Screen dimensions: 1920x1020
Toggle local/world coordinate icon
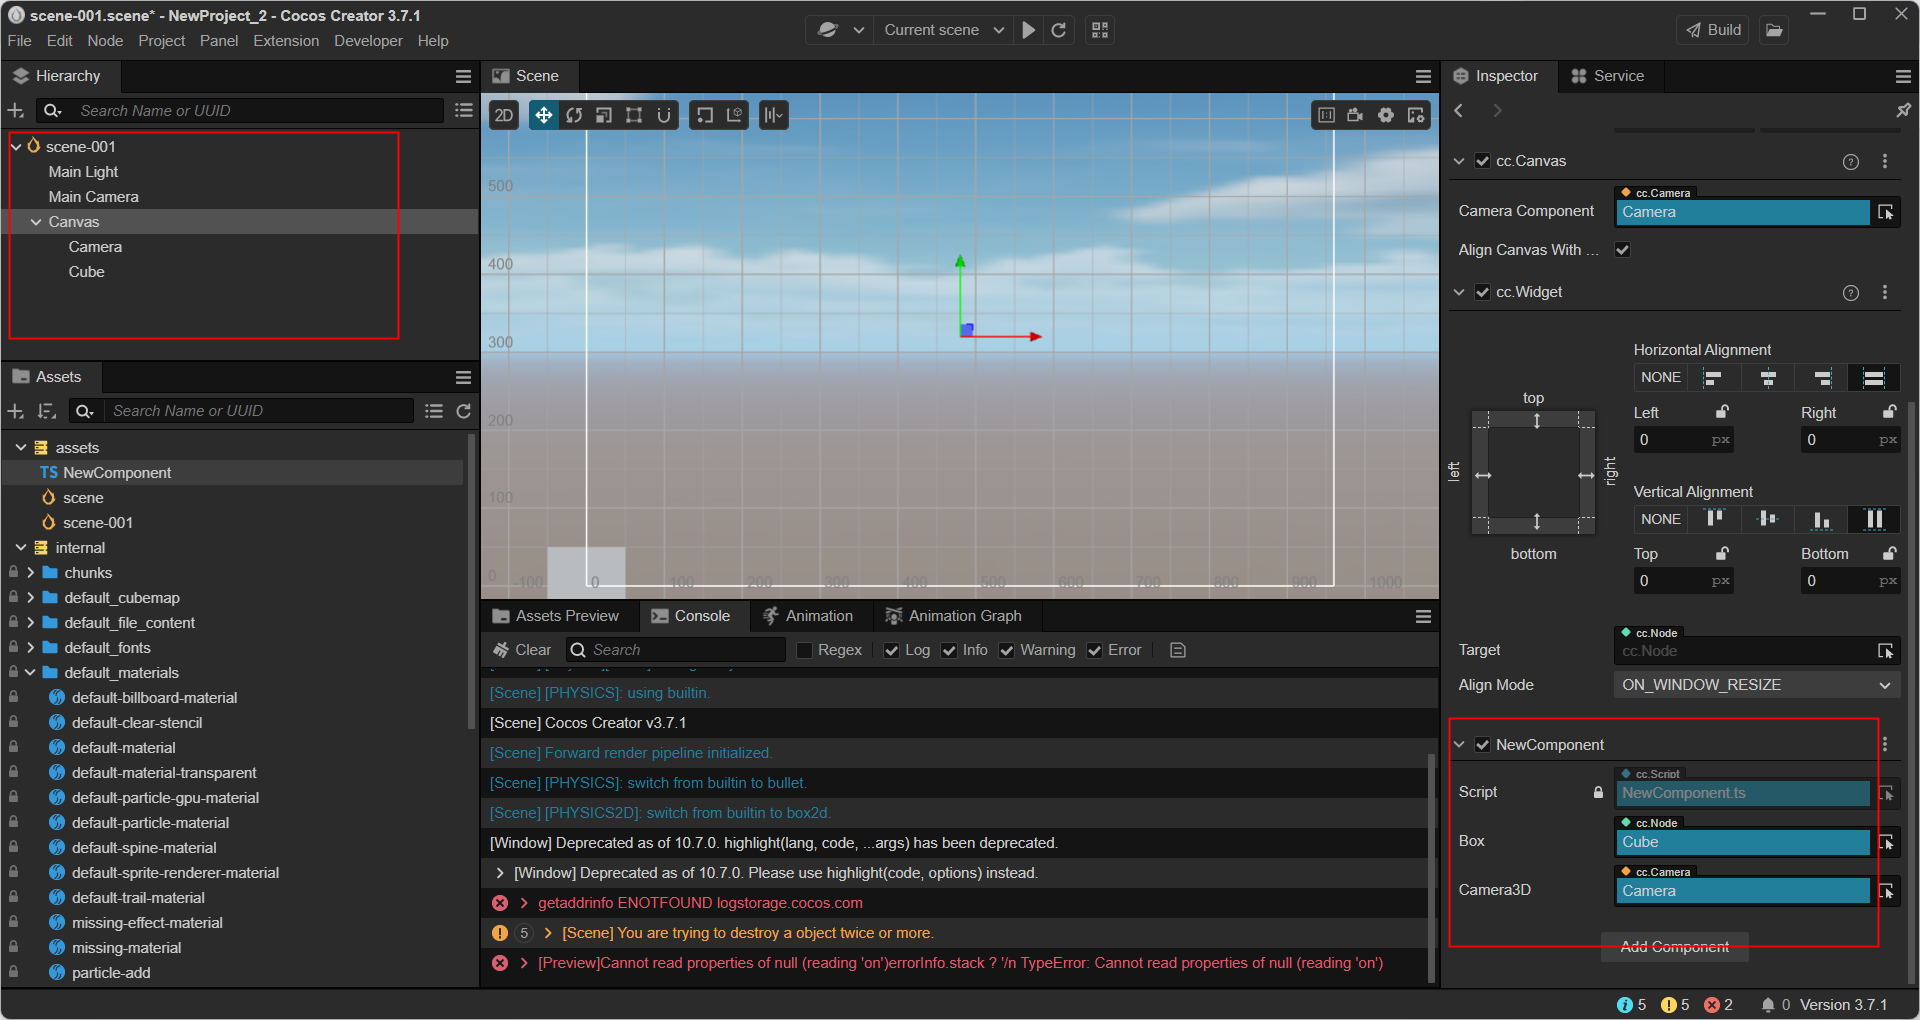point(735,115)
